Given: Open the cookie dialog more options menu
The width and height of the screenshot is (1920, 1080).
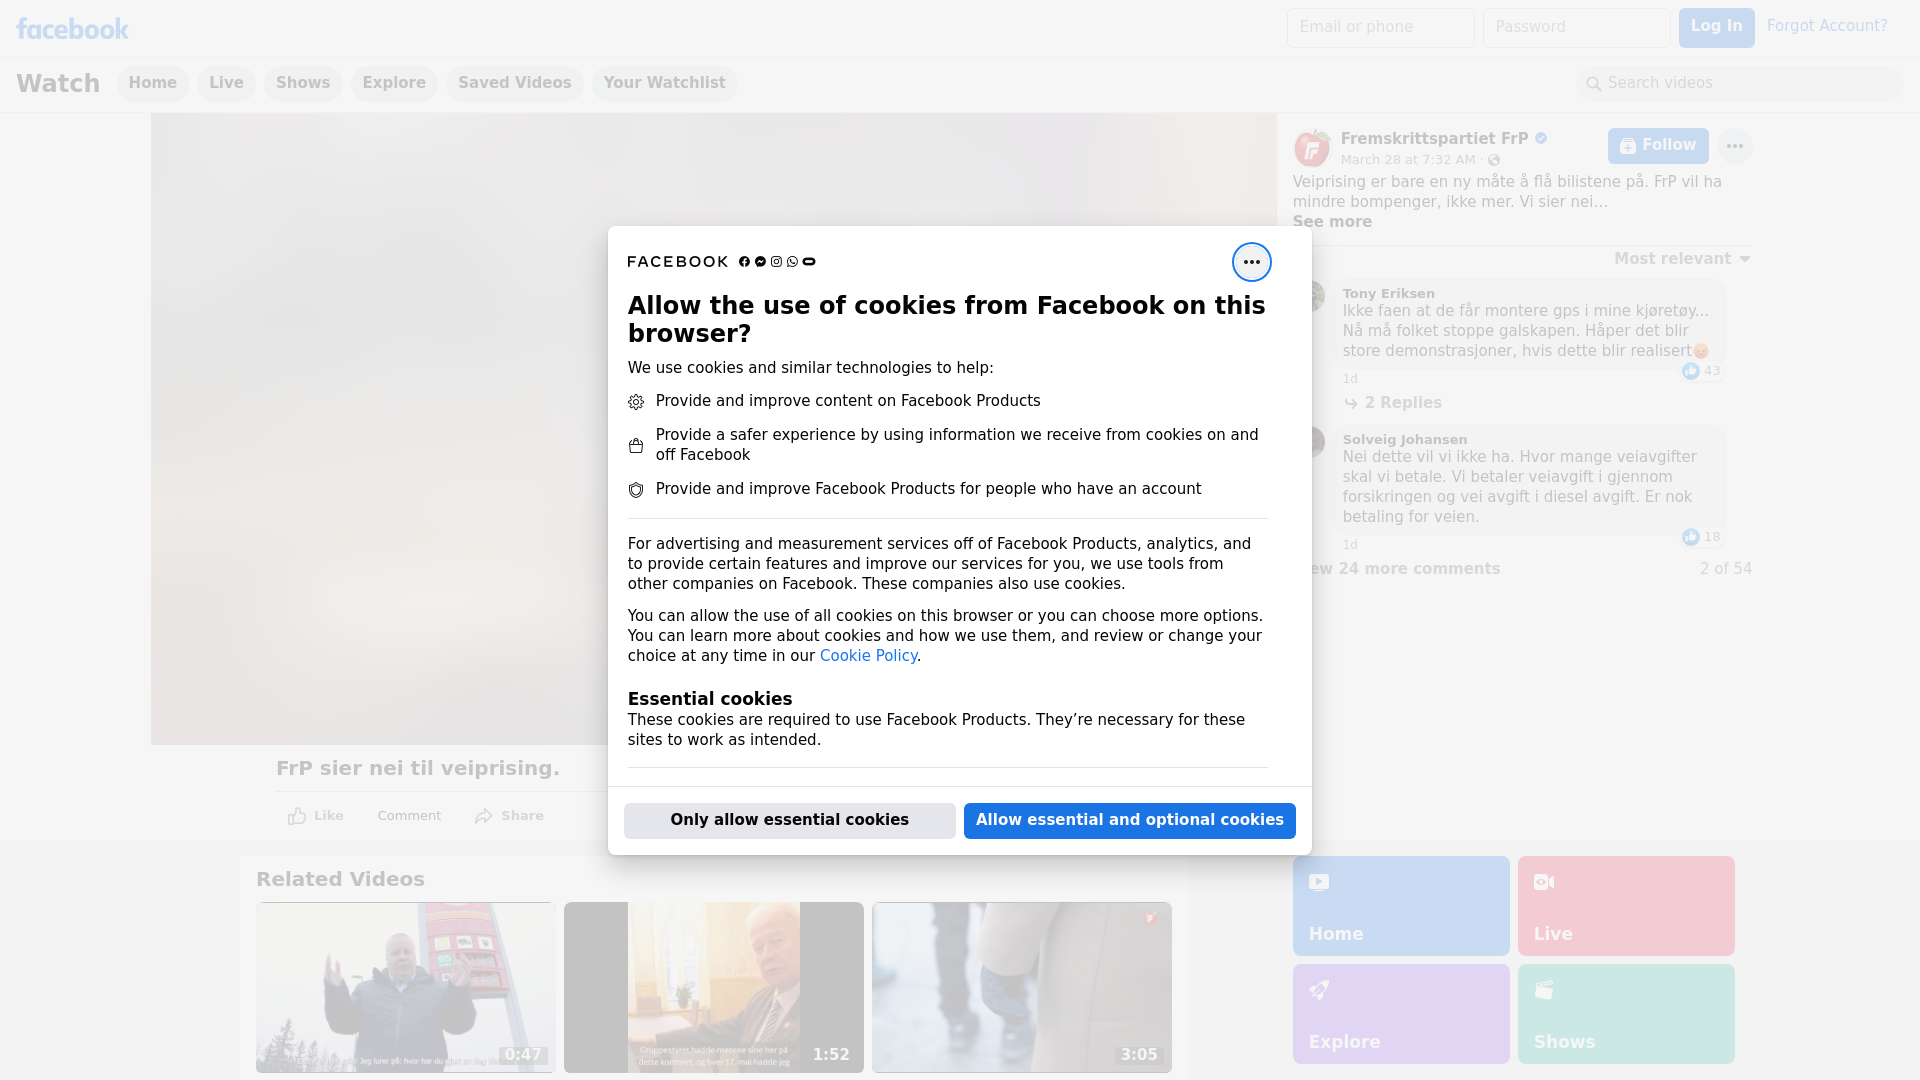Looking at the screenshot, I should click(x=1251, y=262).
